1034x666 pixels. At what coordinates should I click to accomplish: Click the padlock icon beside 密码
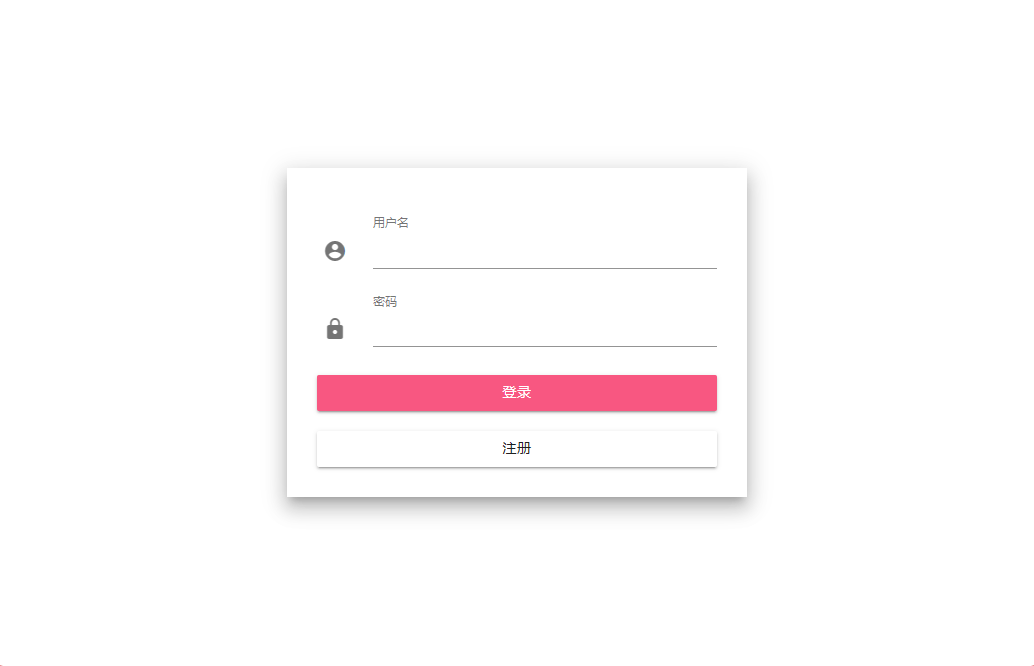point(335,329)
